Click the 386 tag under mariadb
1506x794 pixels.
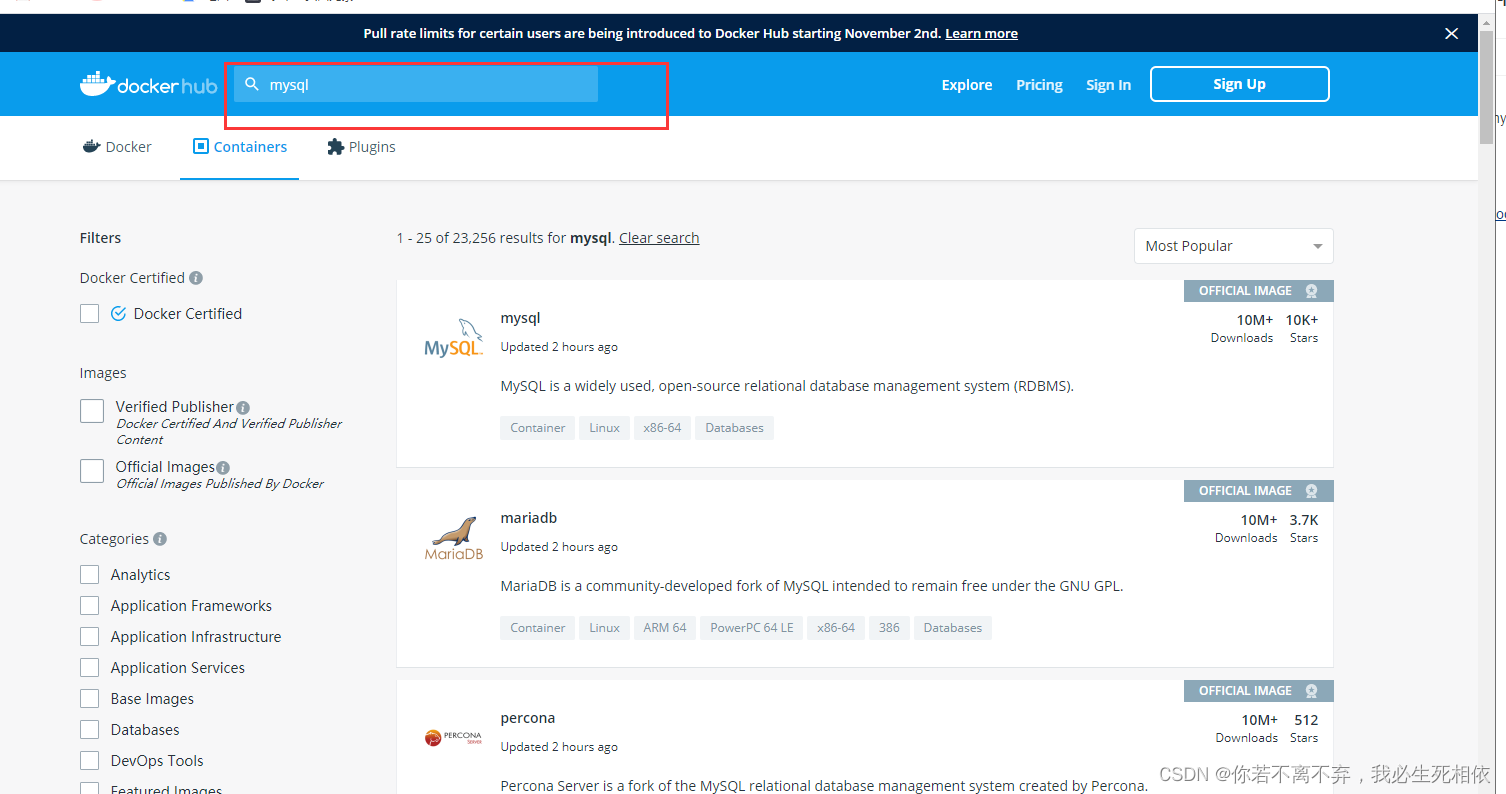(x=889, y=628)
